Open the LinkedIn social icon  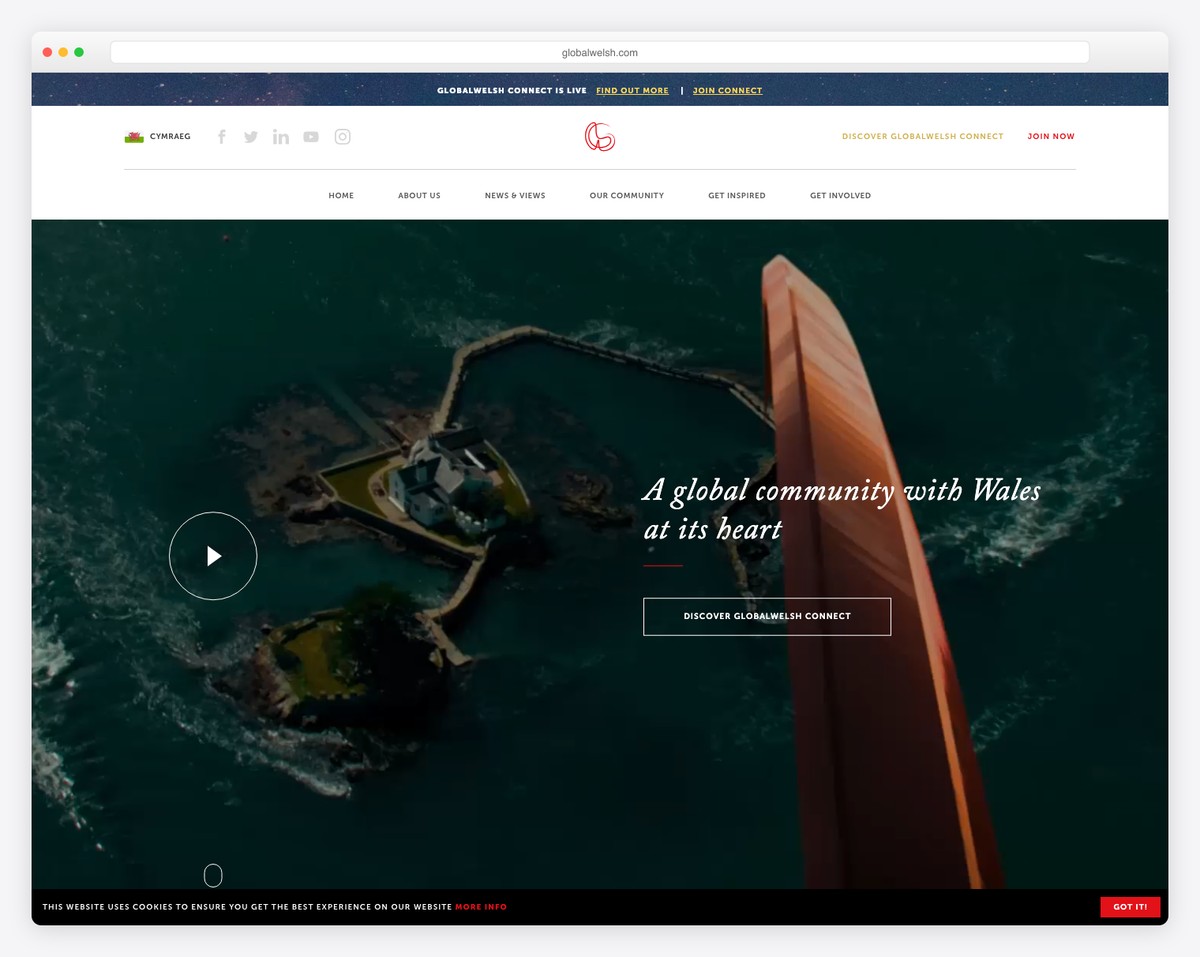pyautogui.click(x=281, y=137)
